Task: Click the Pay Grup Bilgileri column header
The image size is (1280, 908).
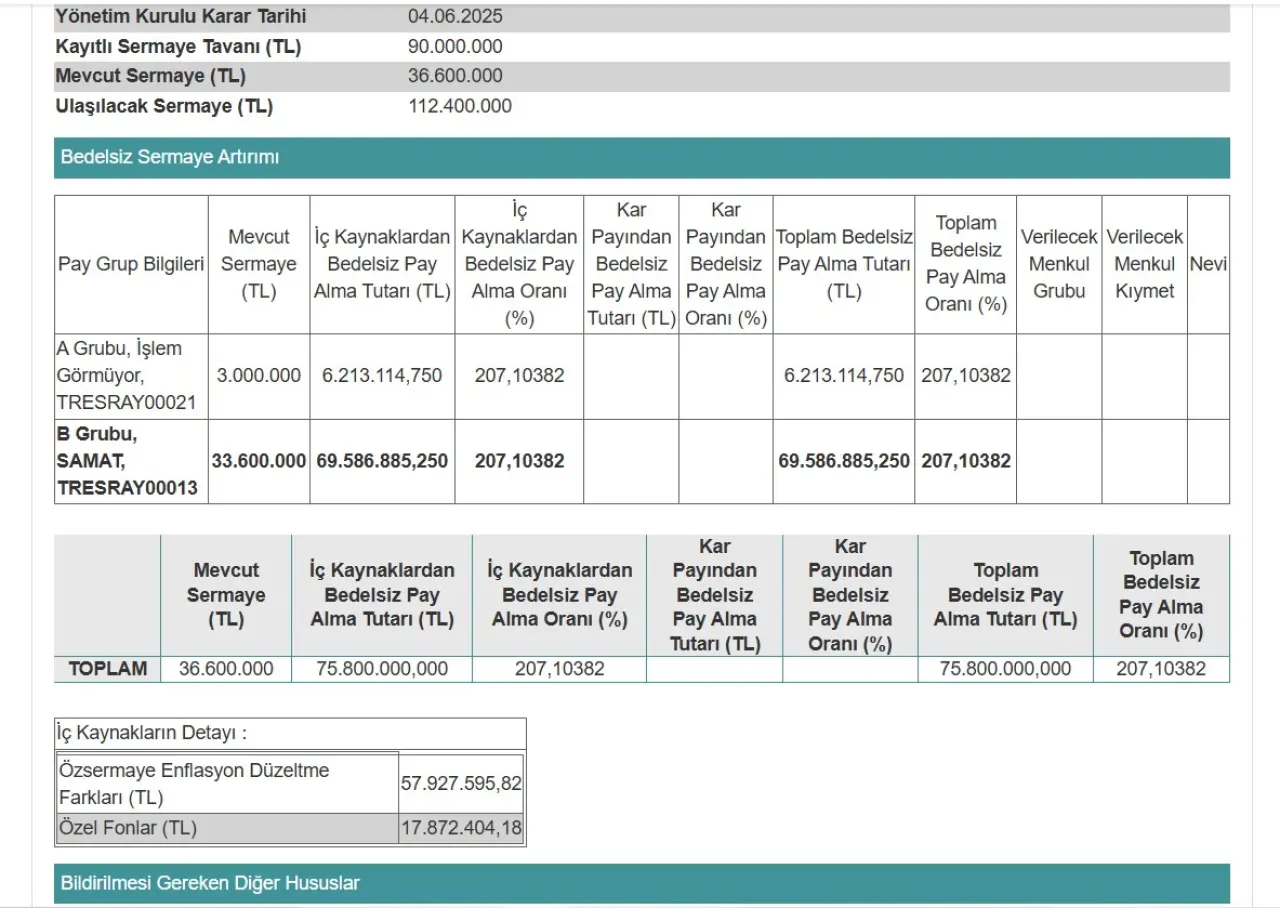Action: point(131,265)
